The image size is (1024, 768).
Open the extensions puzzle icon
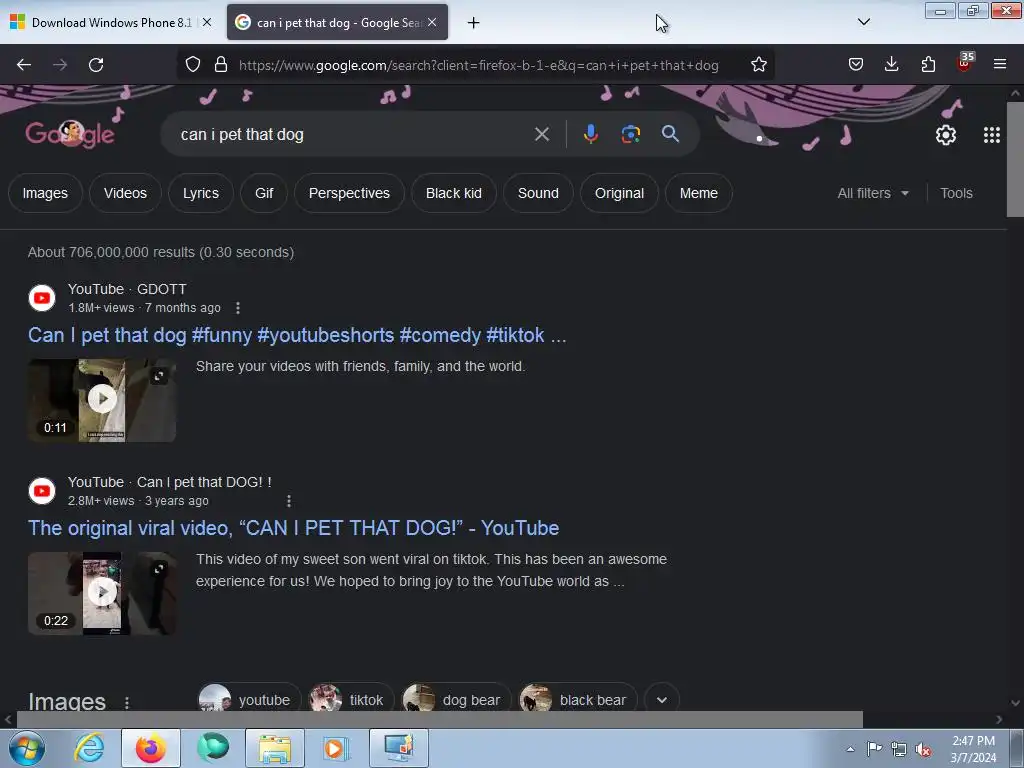tap(928, 64)
